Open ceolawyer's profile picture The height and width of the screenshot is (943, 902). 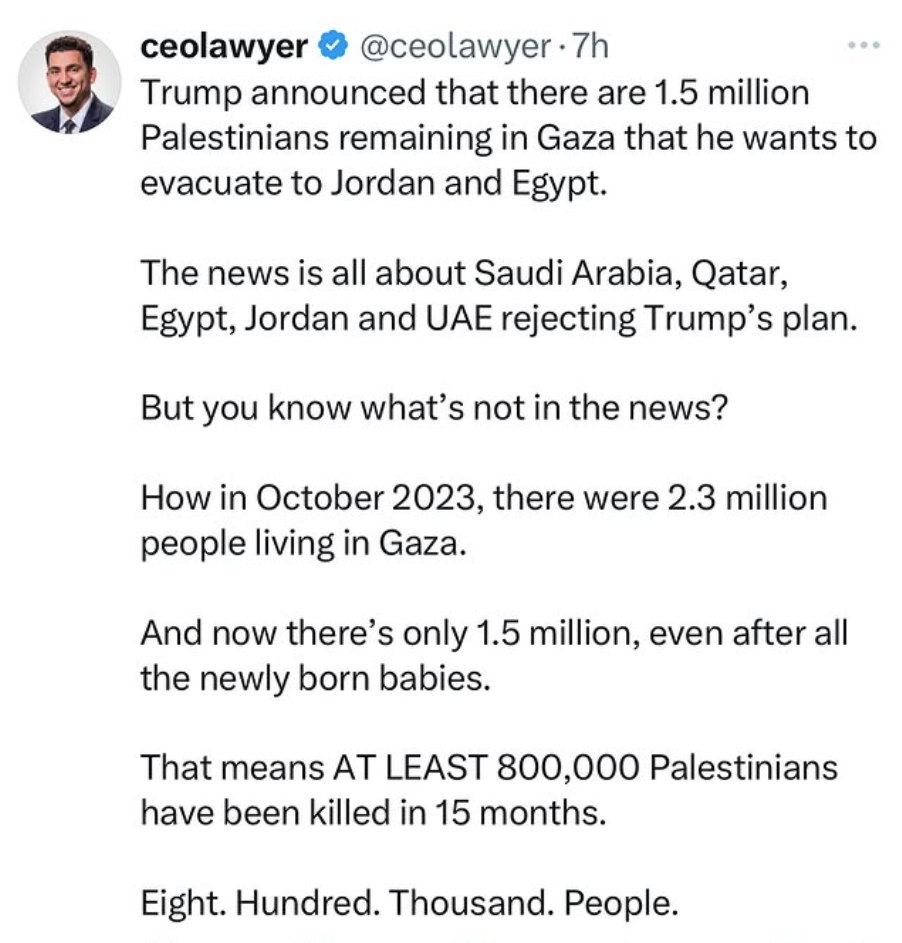70,83
